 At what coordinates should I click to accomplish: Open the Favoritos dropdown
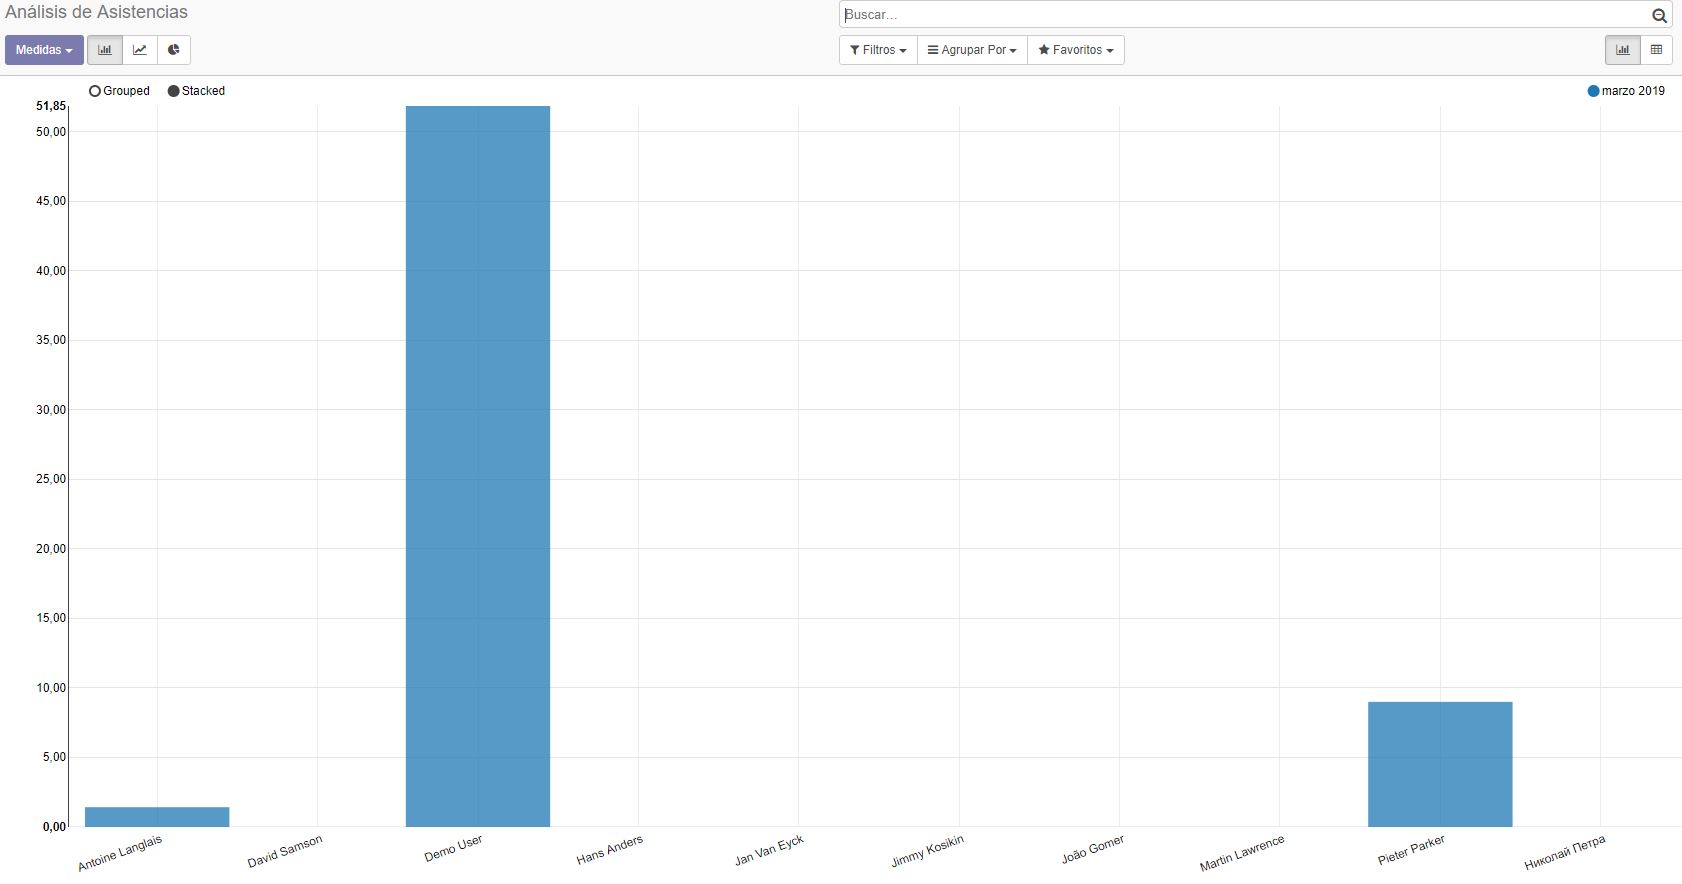click(1076, 50)
